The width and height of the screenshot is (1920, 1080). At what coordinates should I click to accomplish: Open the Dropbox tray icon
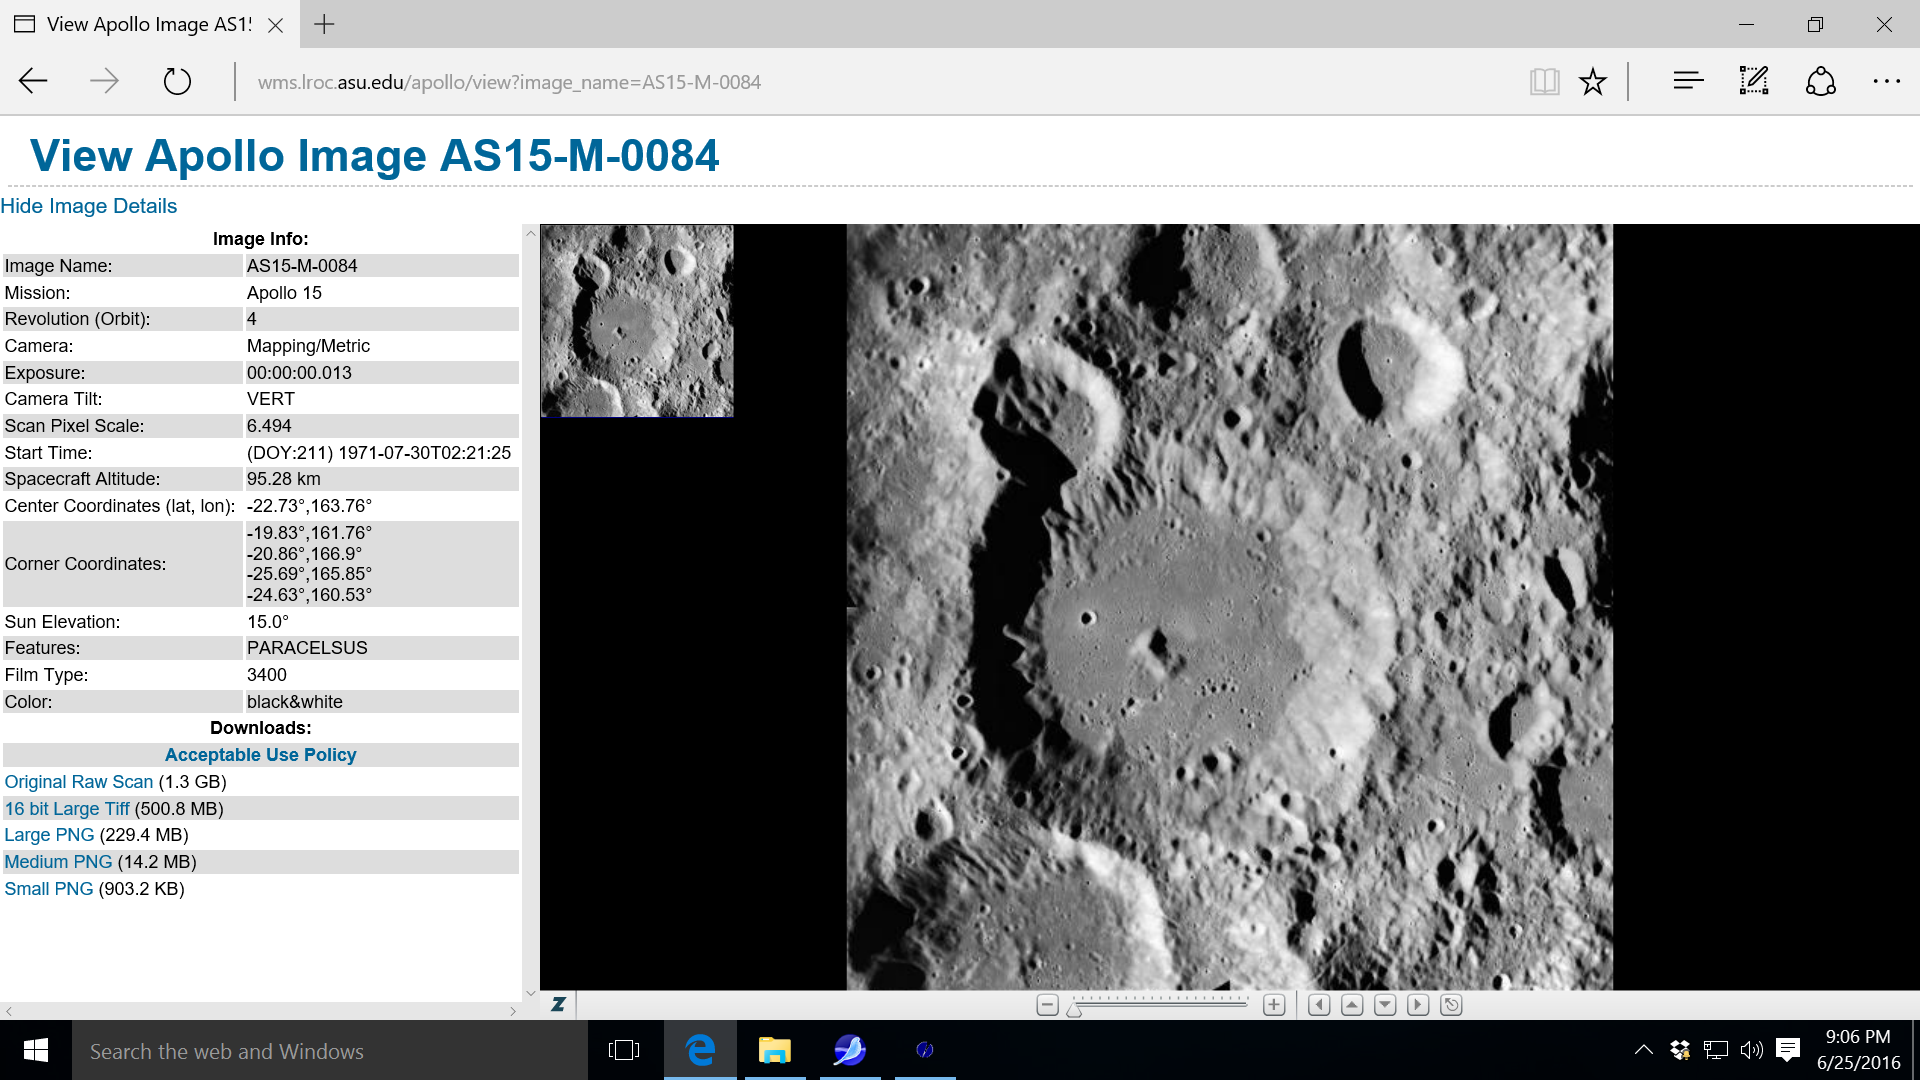(1680, 1050)
